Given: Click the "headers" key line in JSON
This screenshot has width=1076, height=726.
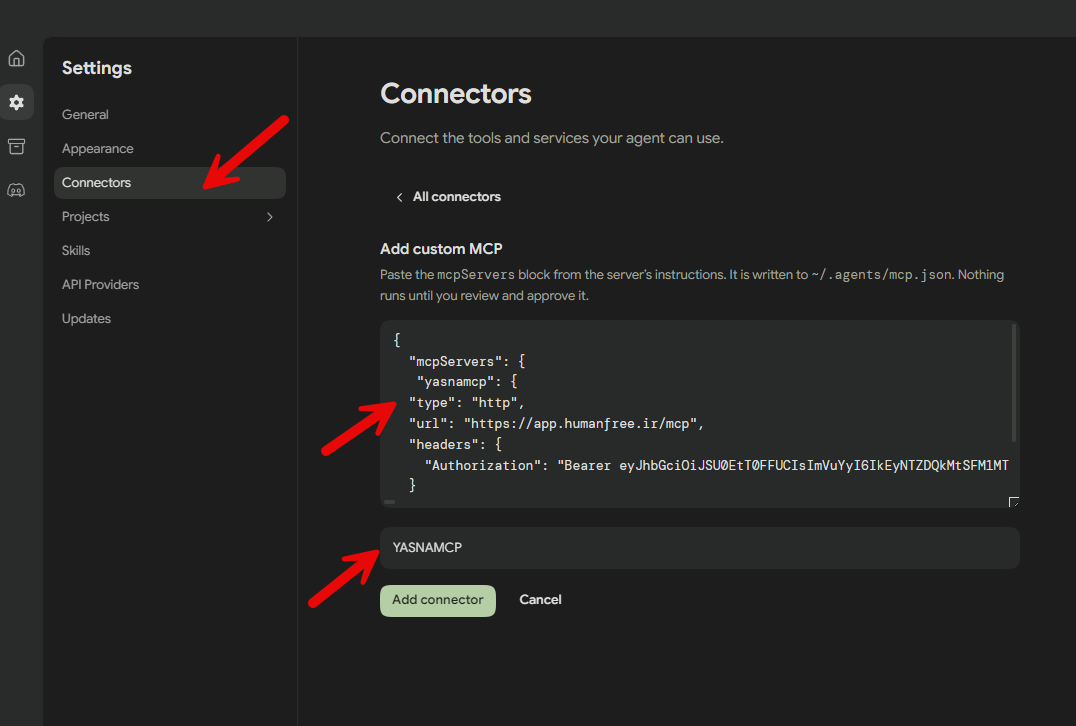Looking at the screenshot, I should point(455,445).
